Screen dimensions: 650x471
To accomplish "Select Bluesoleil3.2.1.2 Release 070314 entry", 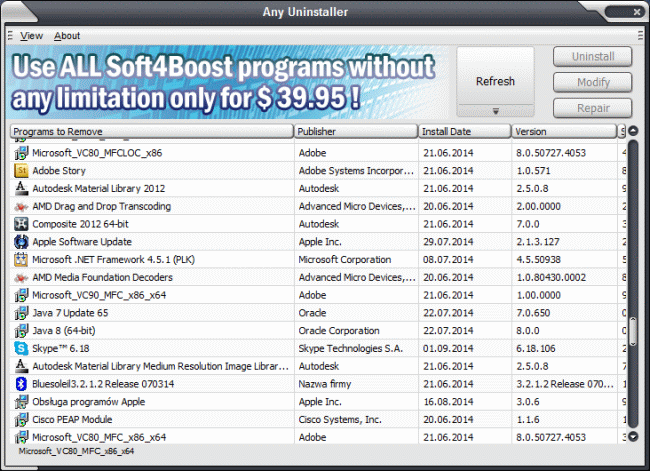I will click(x=318, y=384).
